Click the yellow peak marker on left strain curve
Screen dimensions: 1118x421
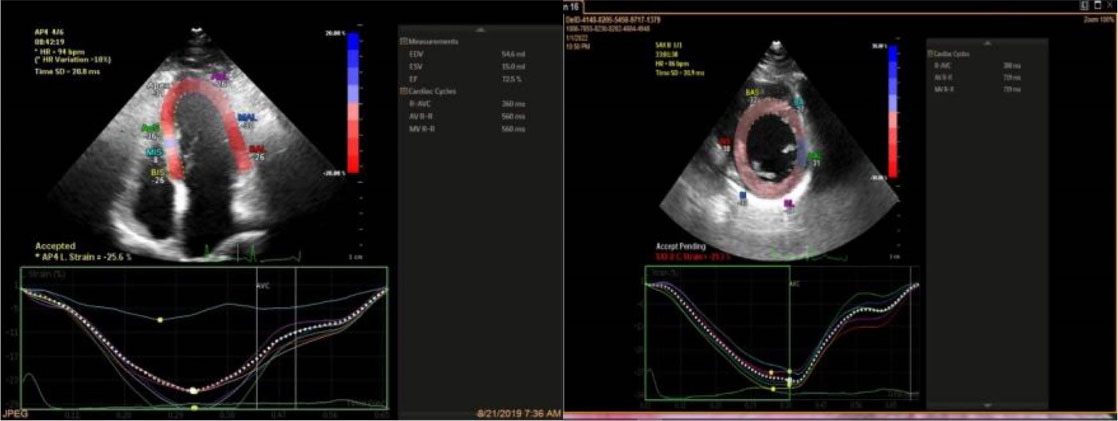click(x=159, y=320)
